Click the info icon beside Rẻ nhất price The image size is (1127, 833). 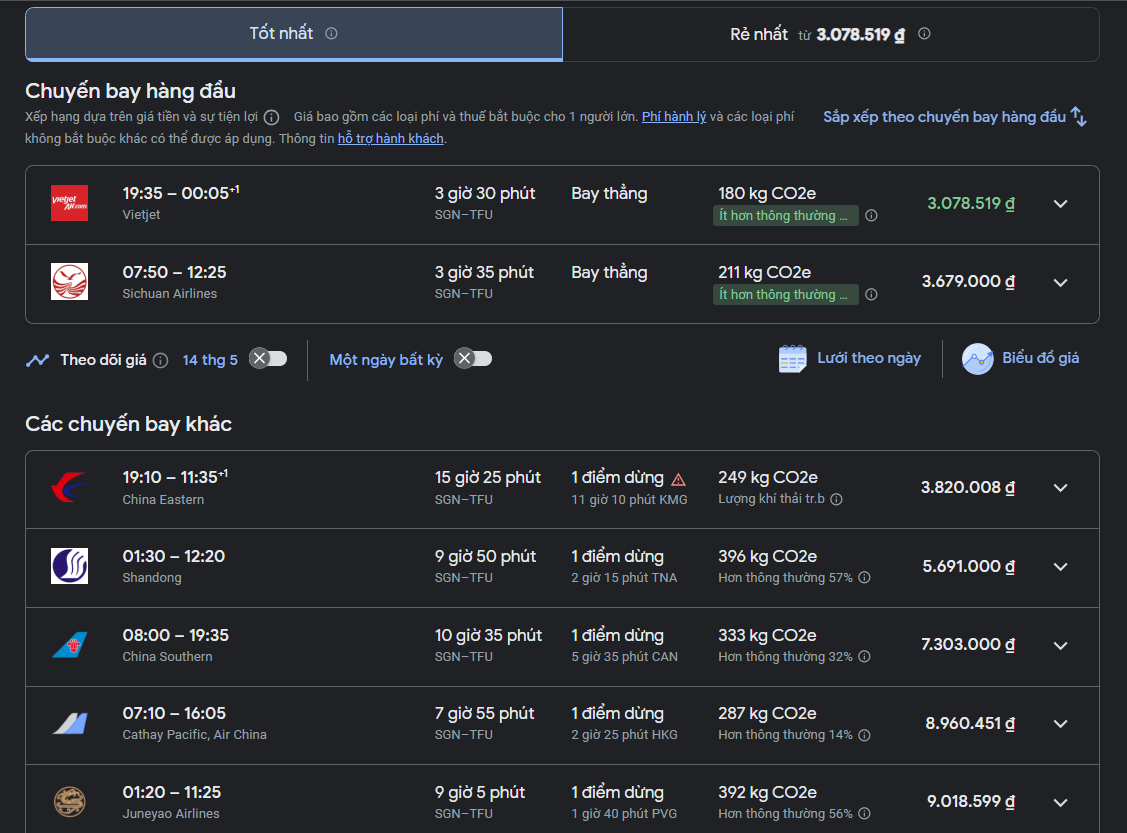coord(924,33)
